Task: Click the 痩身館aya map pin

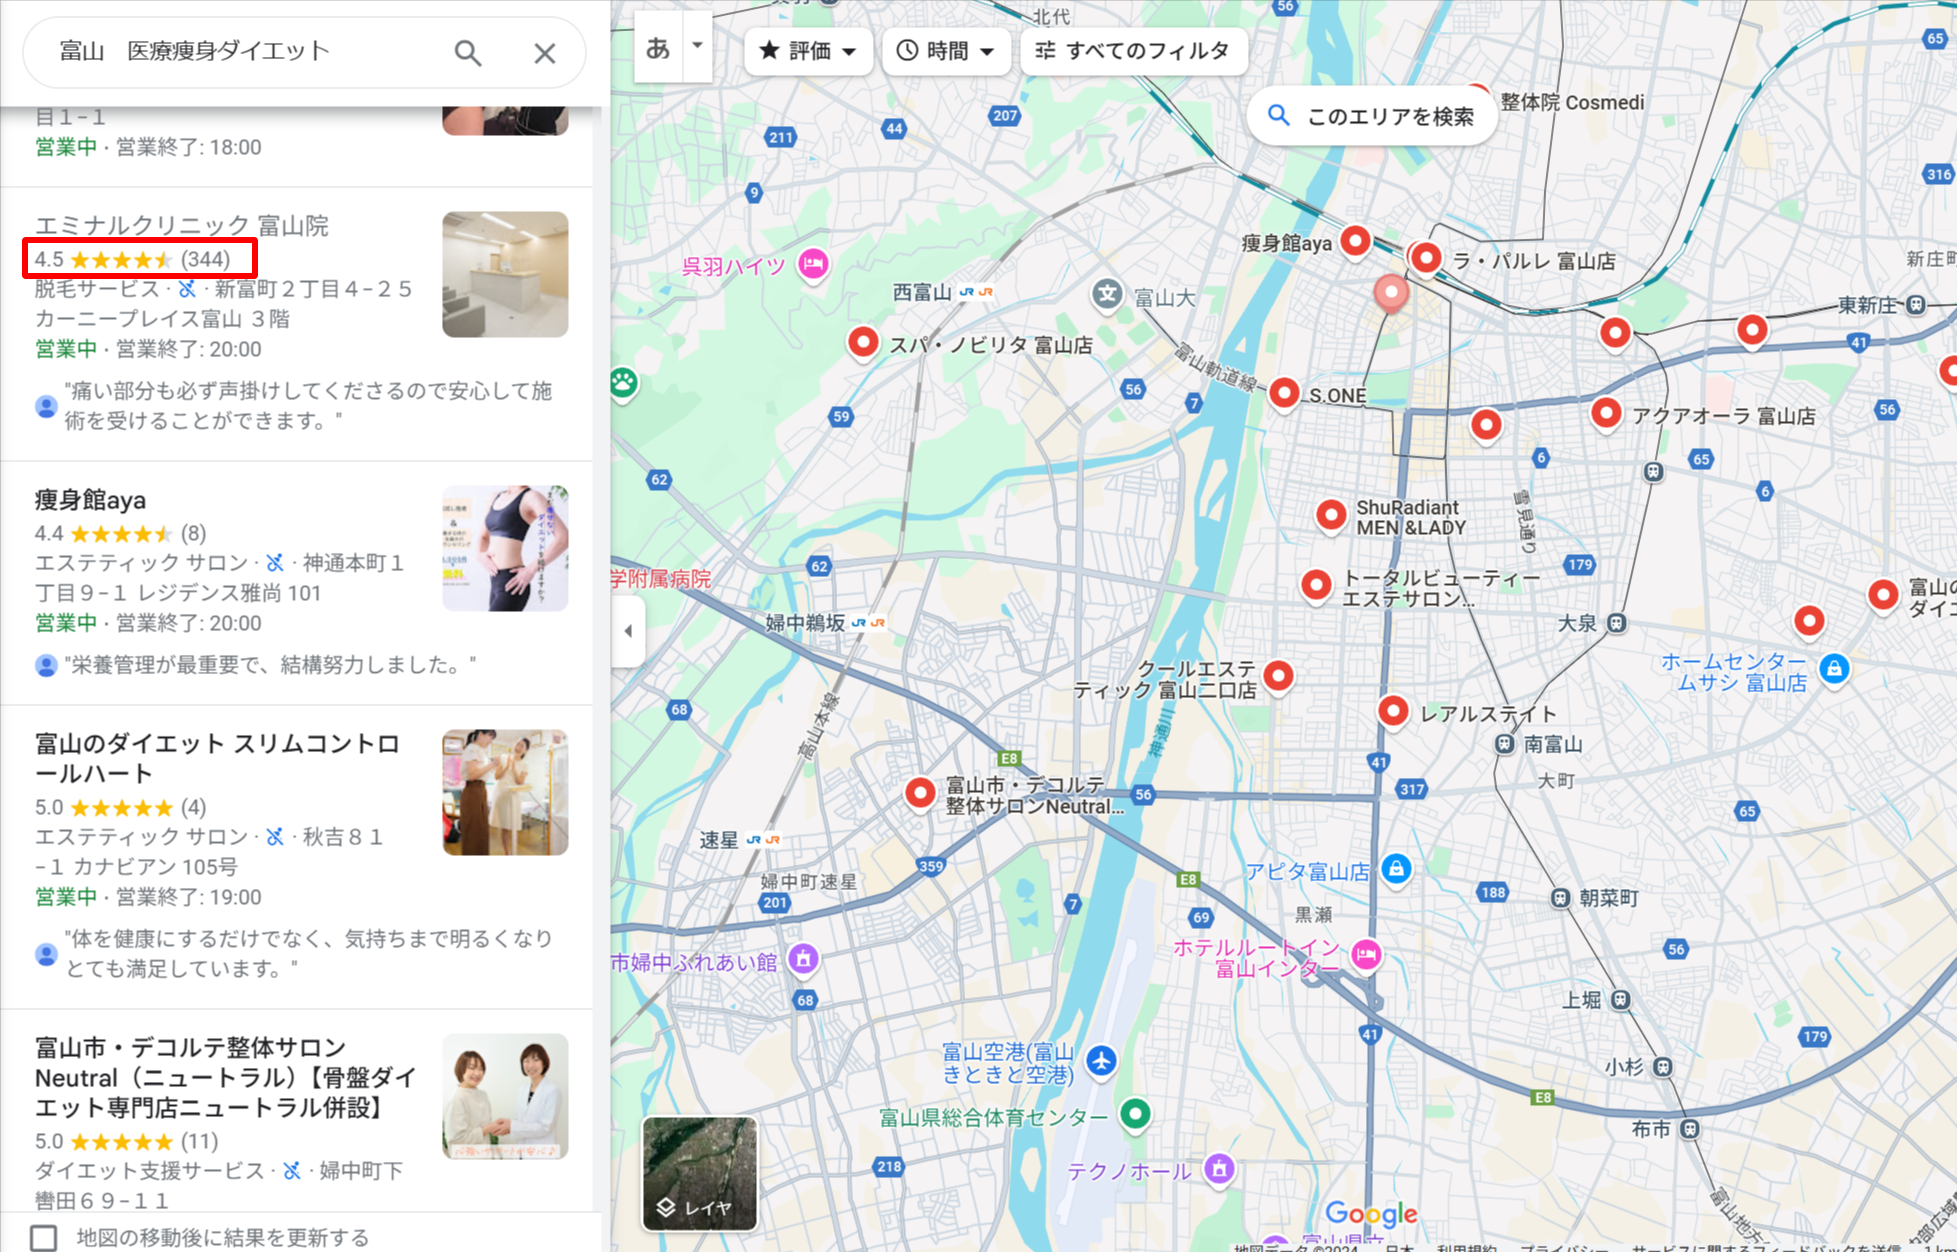Action: click(x=1355, y=241)
